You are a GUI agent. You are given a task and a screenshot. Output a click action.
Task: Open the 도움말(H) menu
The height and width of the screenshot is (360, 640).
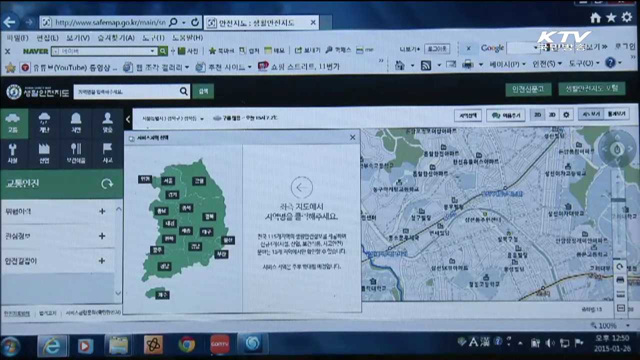[x=187, y=38]
